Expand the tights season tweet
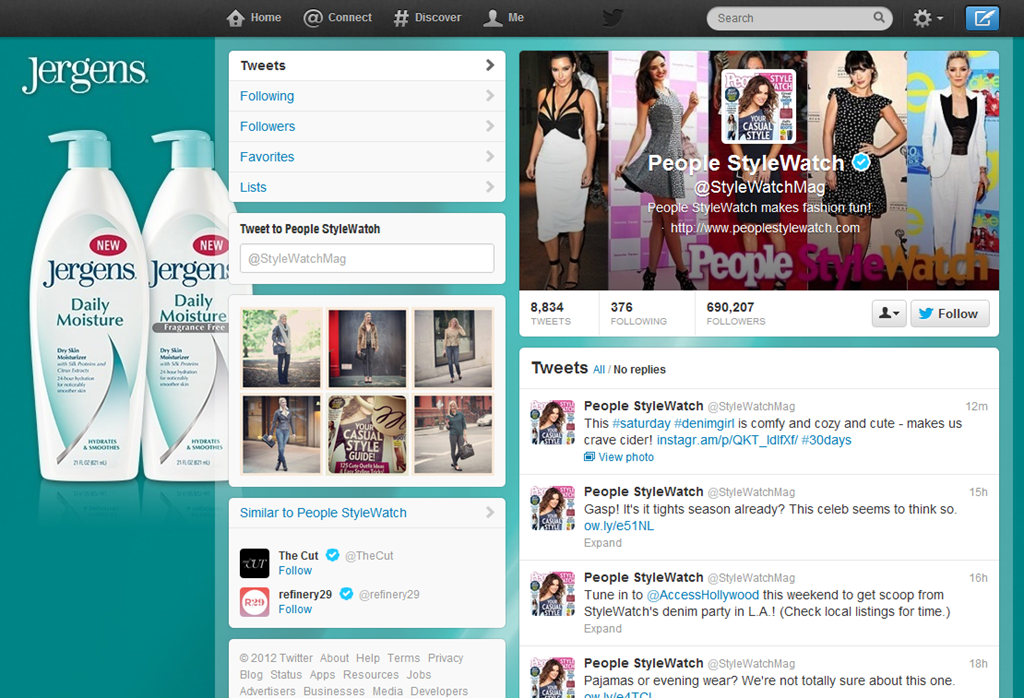Screen dimensions: 1024x698 click(603, 543)
